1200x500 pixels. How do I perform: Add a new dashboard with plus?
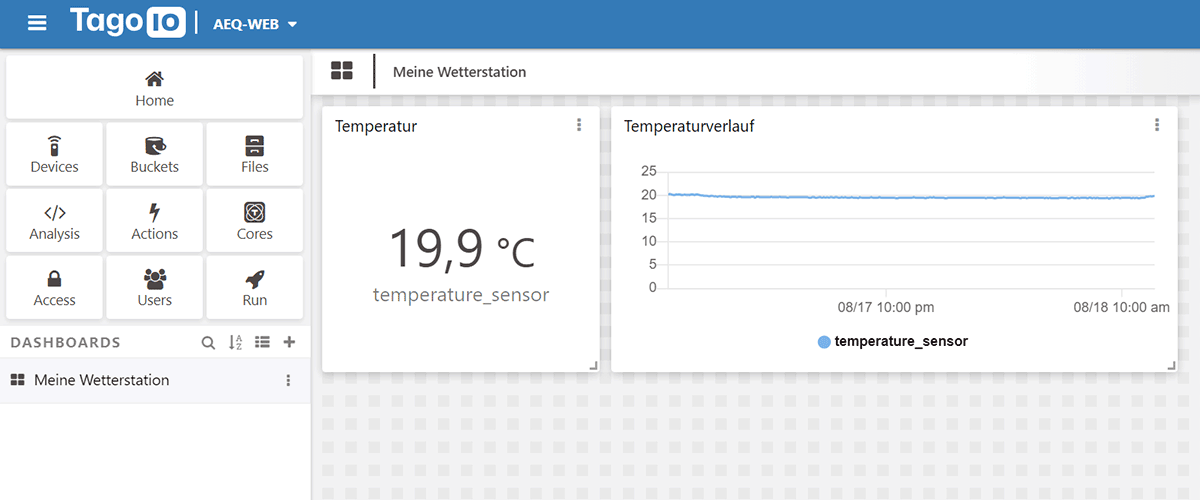[289, 342]
